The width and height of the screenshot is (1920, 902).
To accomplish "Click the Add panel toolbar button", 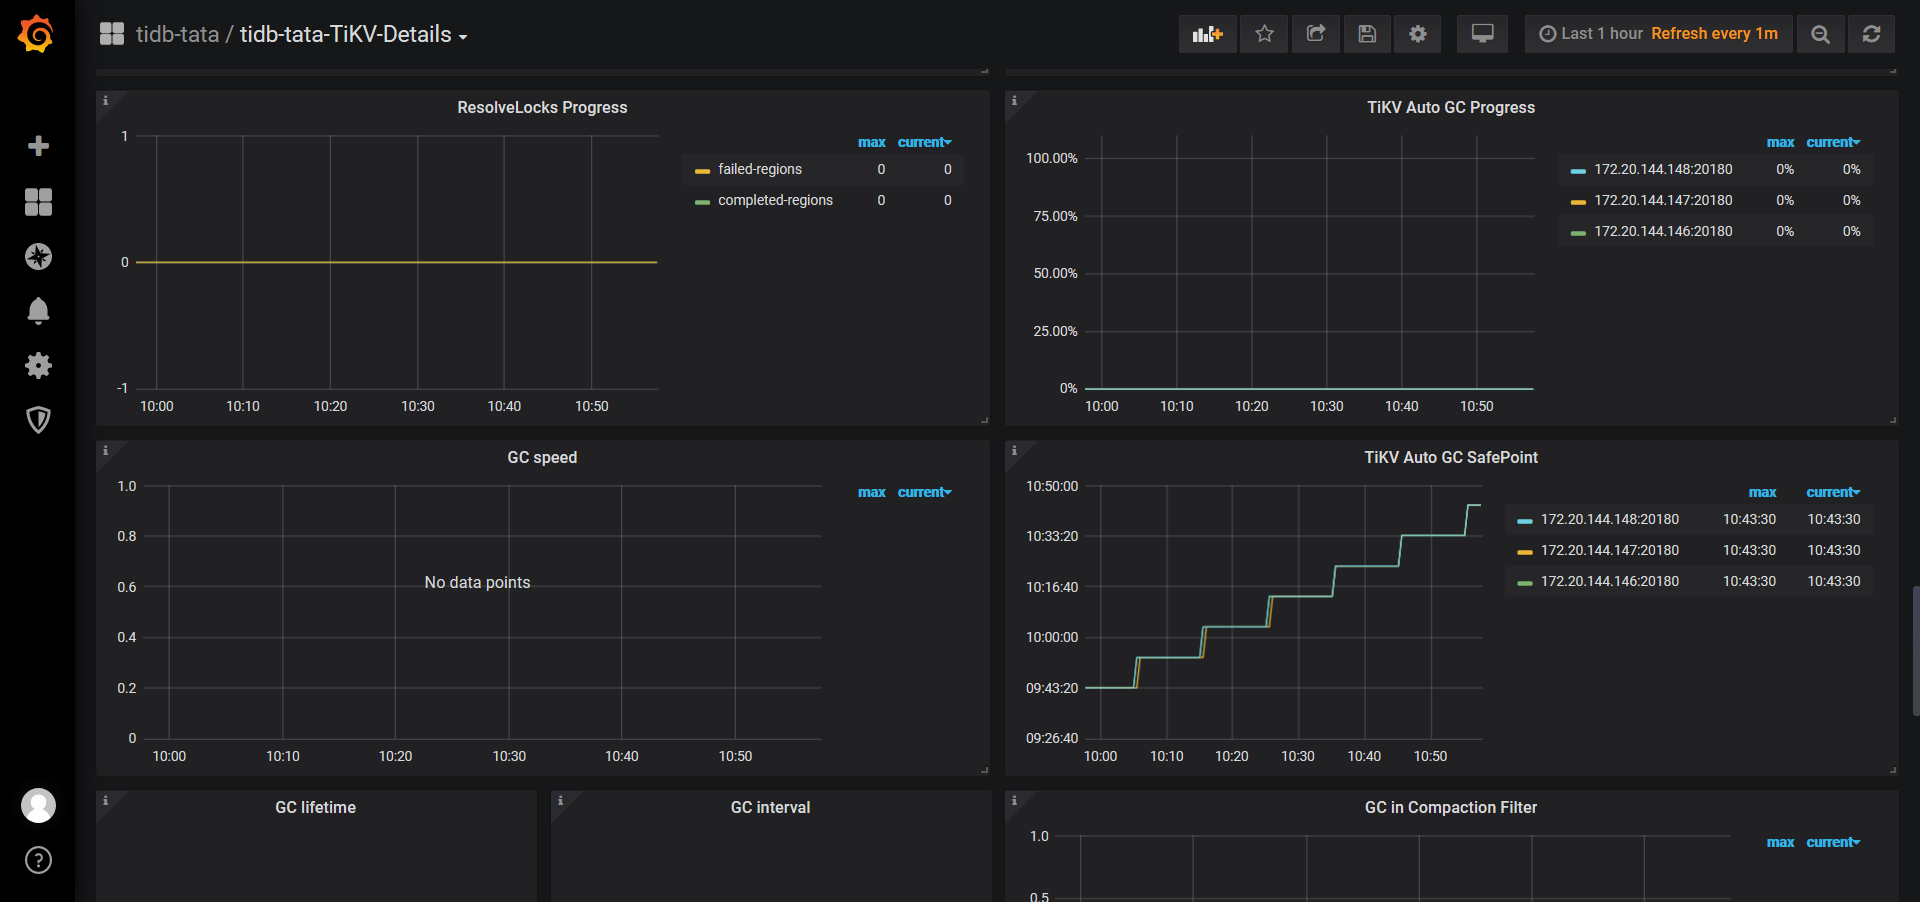I will pos(1207,34).
